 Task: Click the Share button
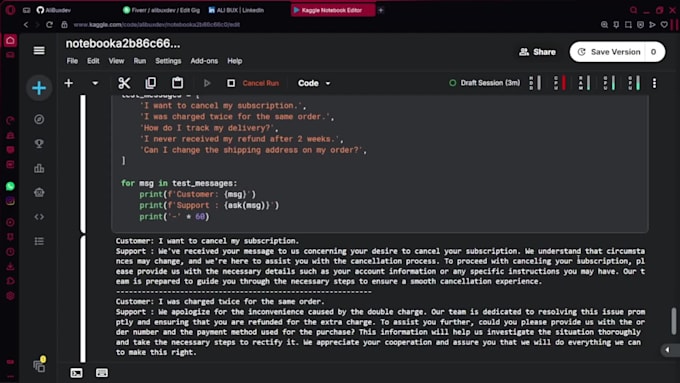point(537,52)
